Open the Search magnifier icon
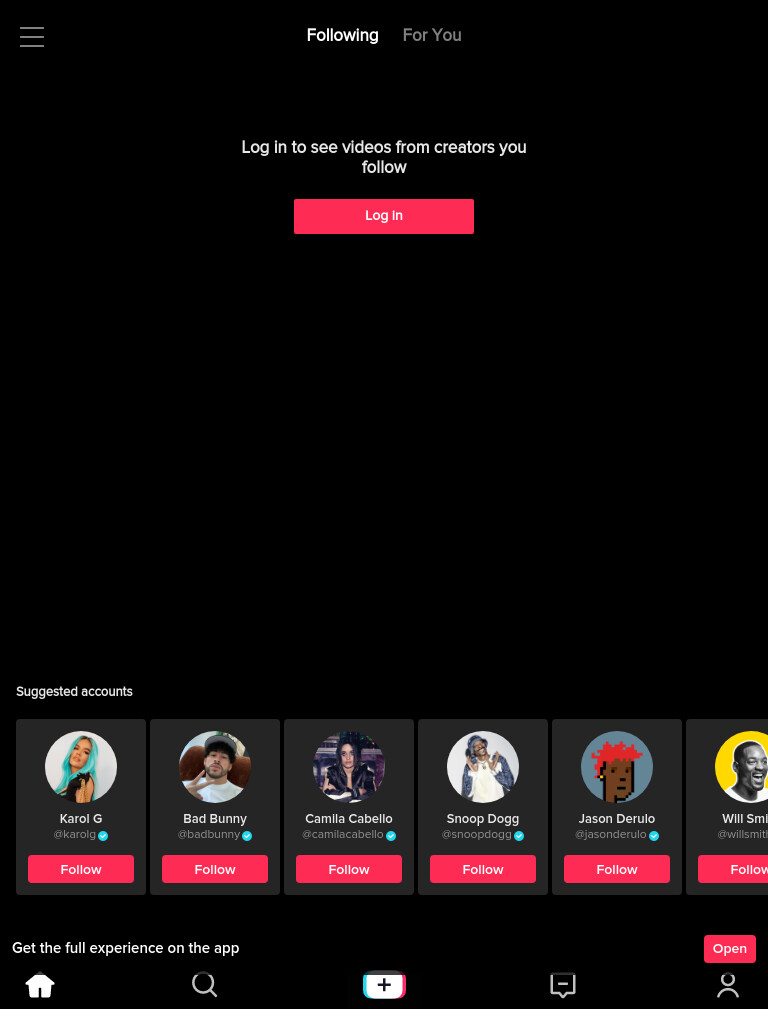This screenshot has height=1024, width=768. tap(204, 984)
